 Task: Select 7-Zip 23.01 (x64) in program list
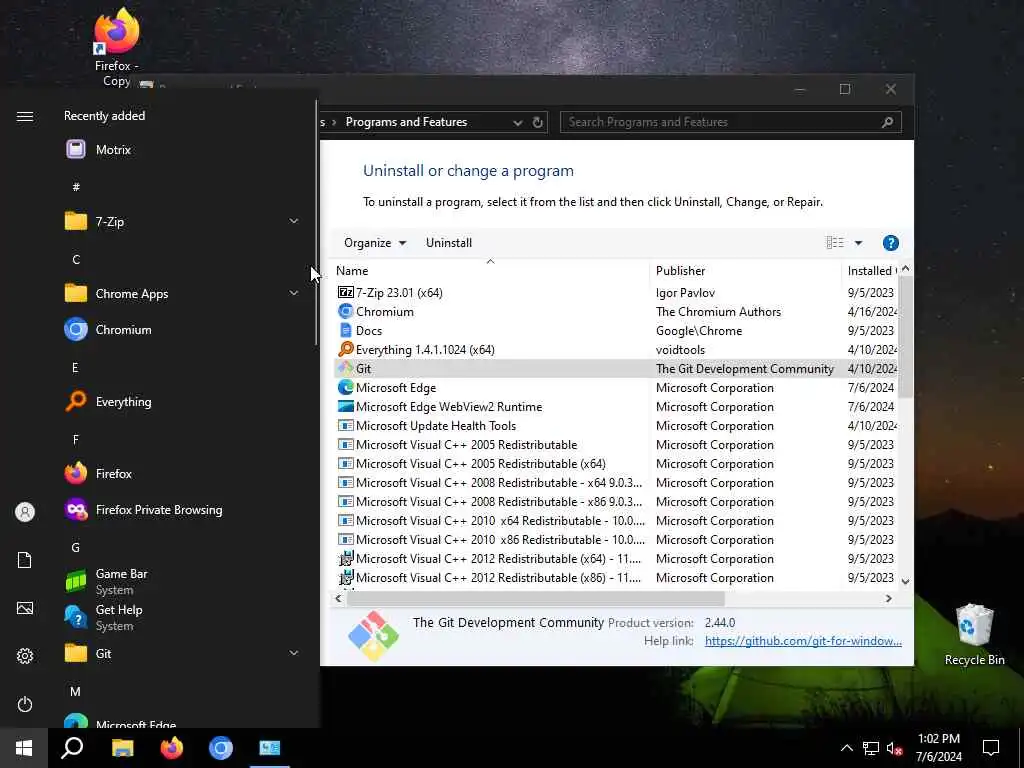(x=615, y=293)
